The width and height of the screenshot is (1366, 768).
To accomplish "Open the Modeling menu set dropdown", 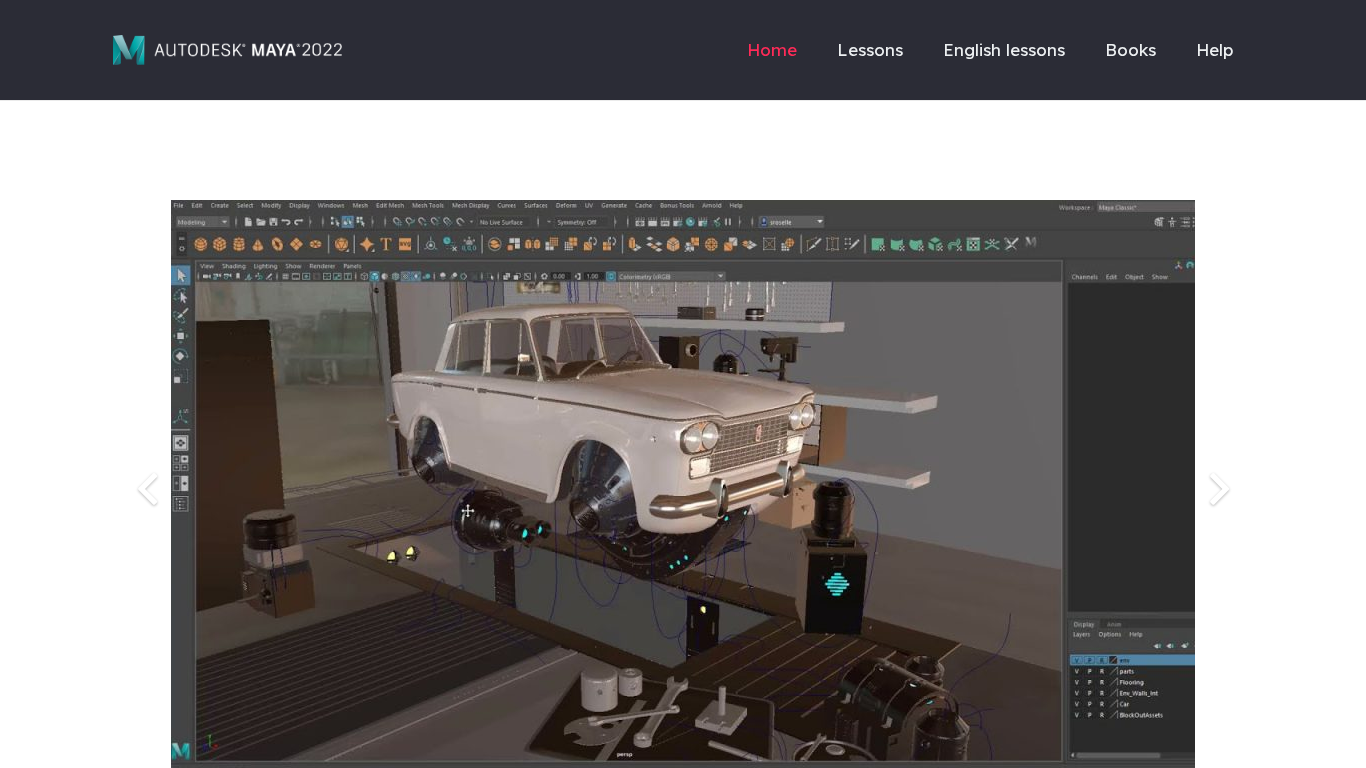I will (x=203, y=222).
